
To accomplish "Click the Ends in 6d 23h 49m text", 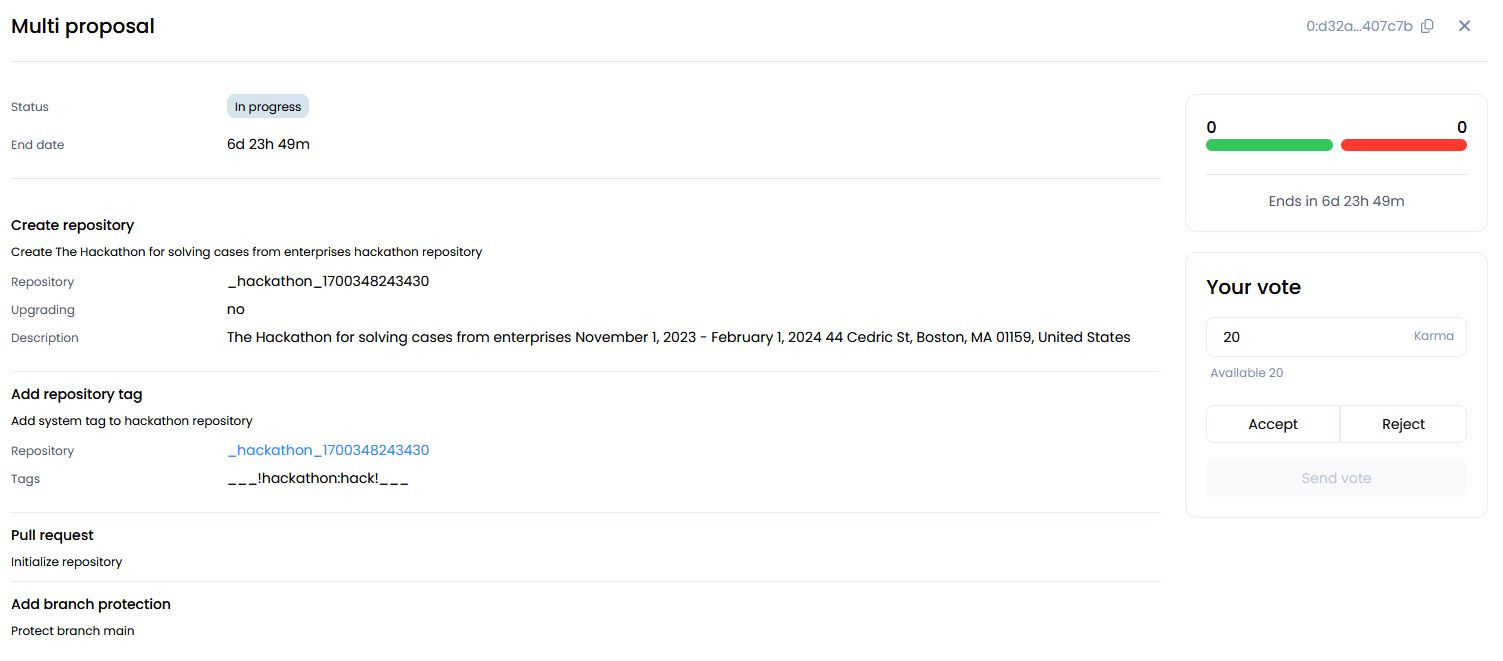I will coord(1336,201).
